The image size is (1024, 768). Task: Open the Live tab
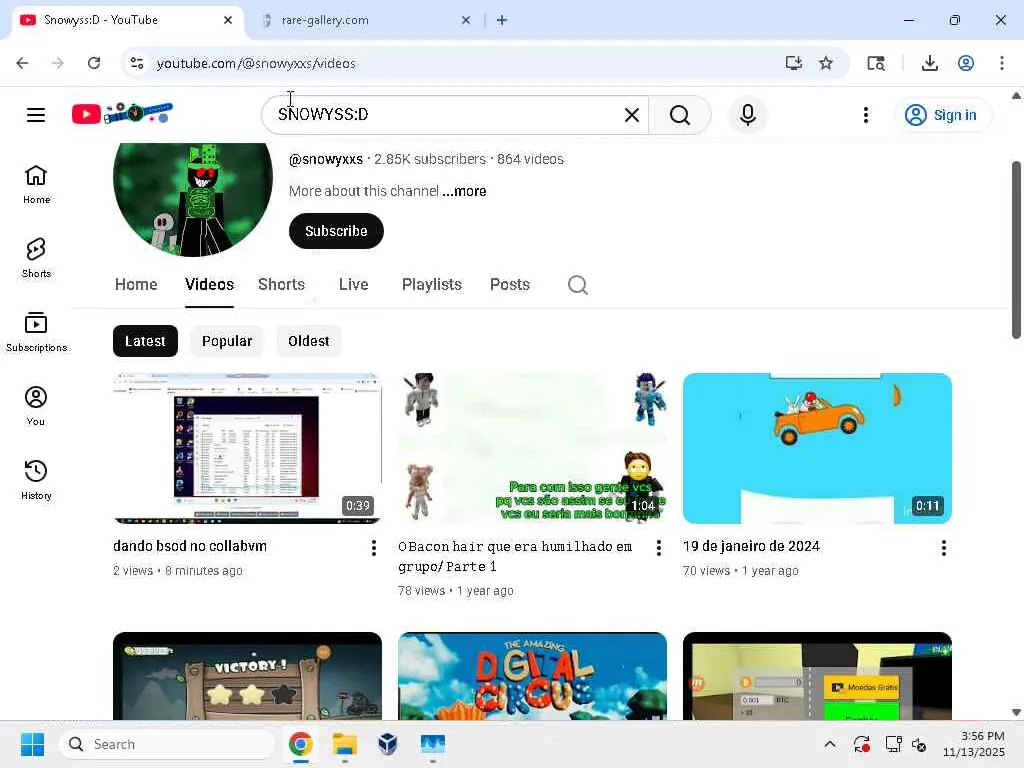pos(353,285)
